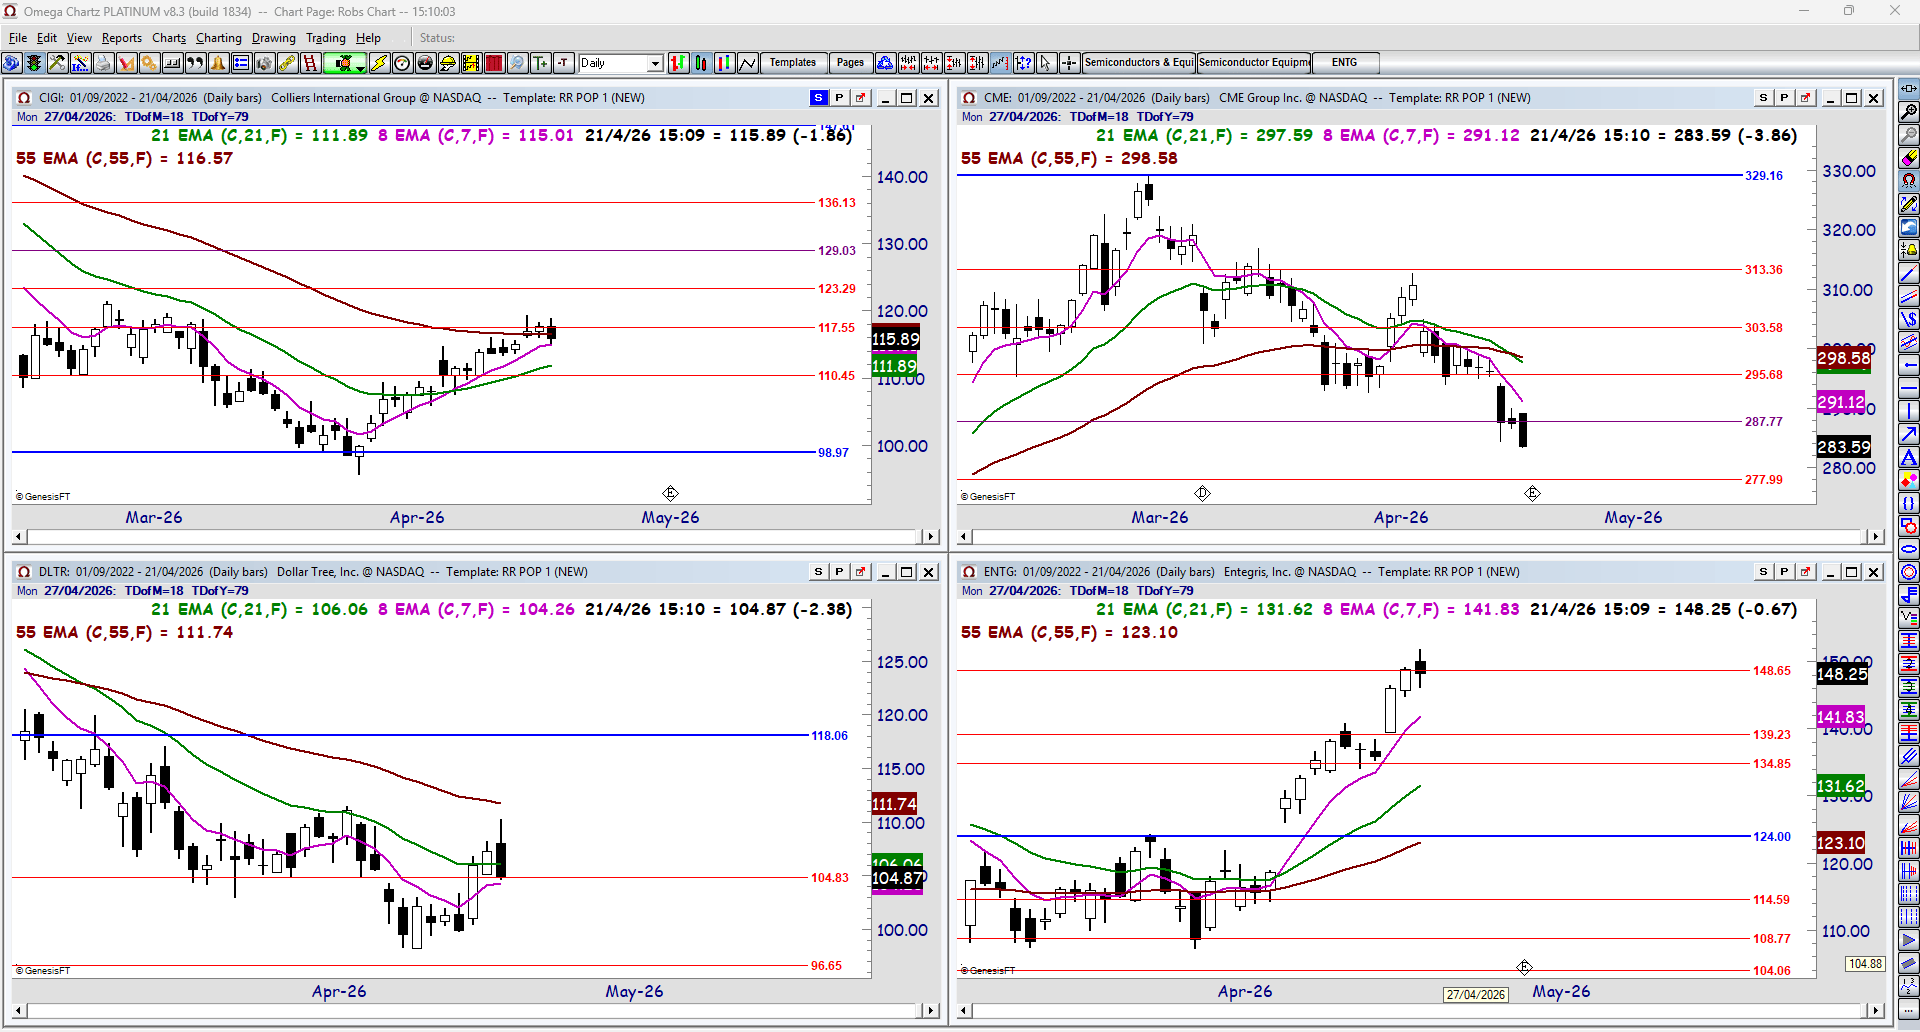Click the add text T+ toolbar icon
The height and width of the screenshot is (1032, 1920).
tap(541, 63)
